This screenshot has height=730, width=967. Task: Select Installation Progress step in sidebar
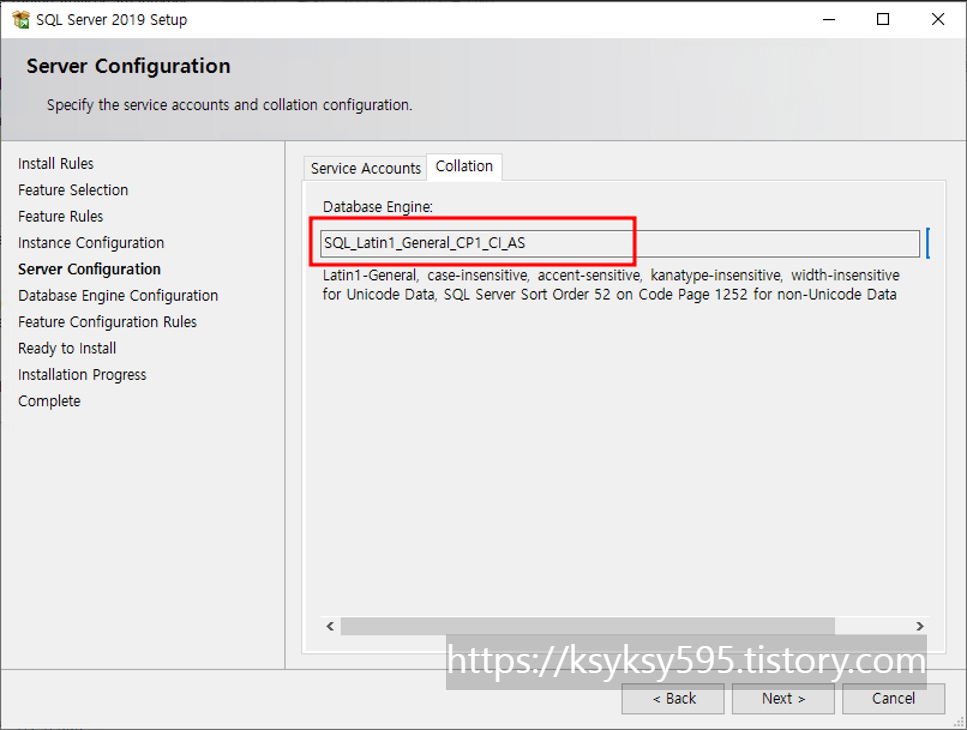(x=82, y=375)
